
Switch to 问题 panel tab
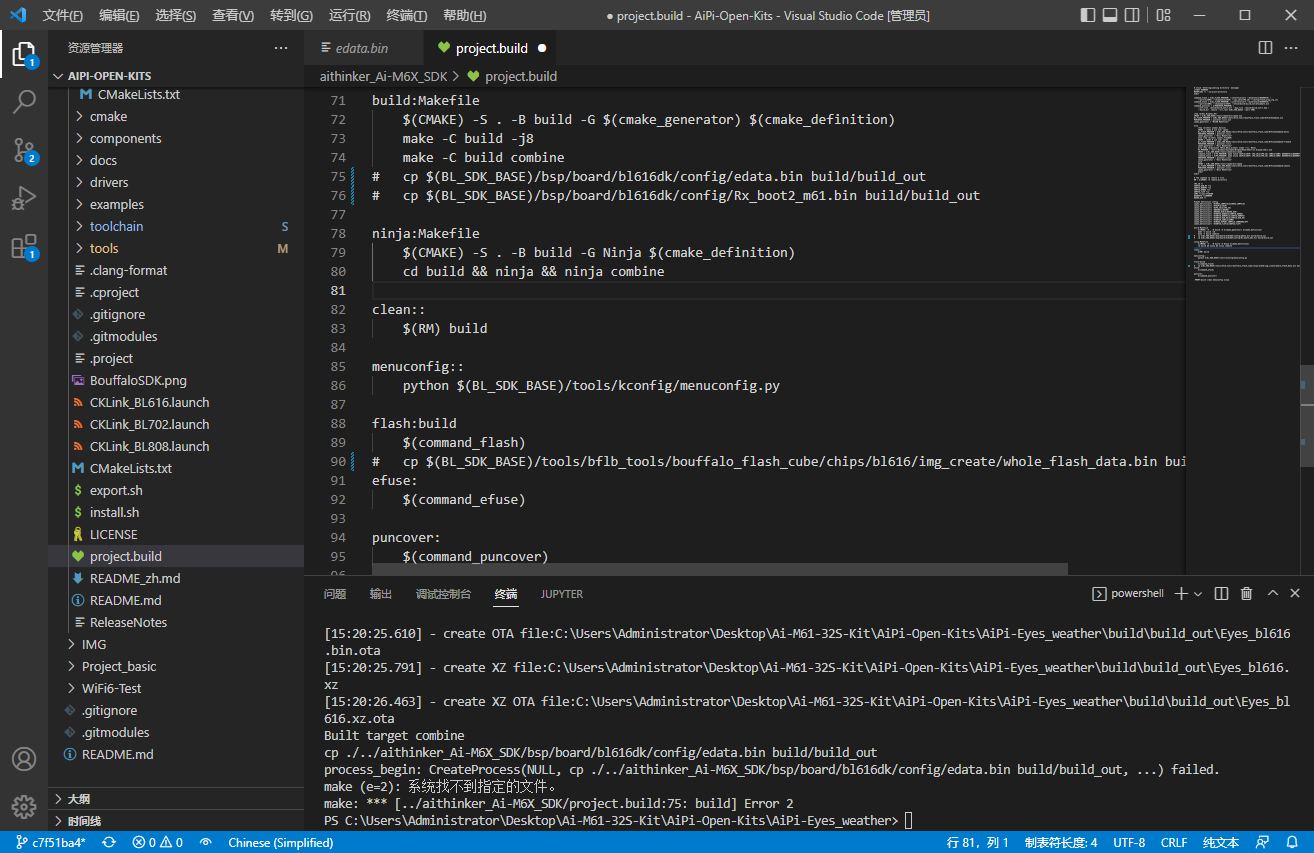point(335,593)
